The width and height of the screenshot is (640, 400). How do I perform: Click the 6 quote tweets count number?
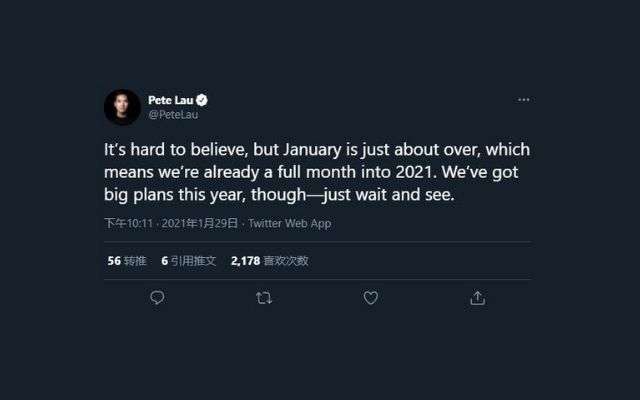(x=164, y=261)
